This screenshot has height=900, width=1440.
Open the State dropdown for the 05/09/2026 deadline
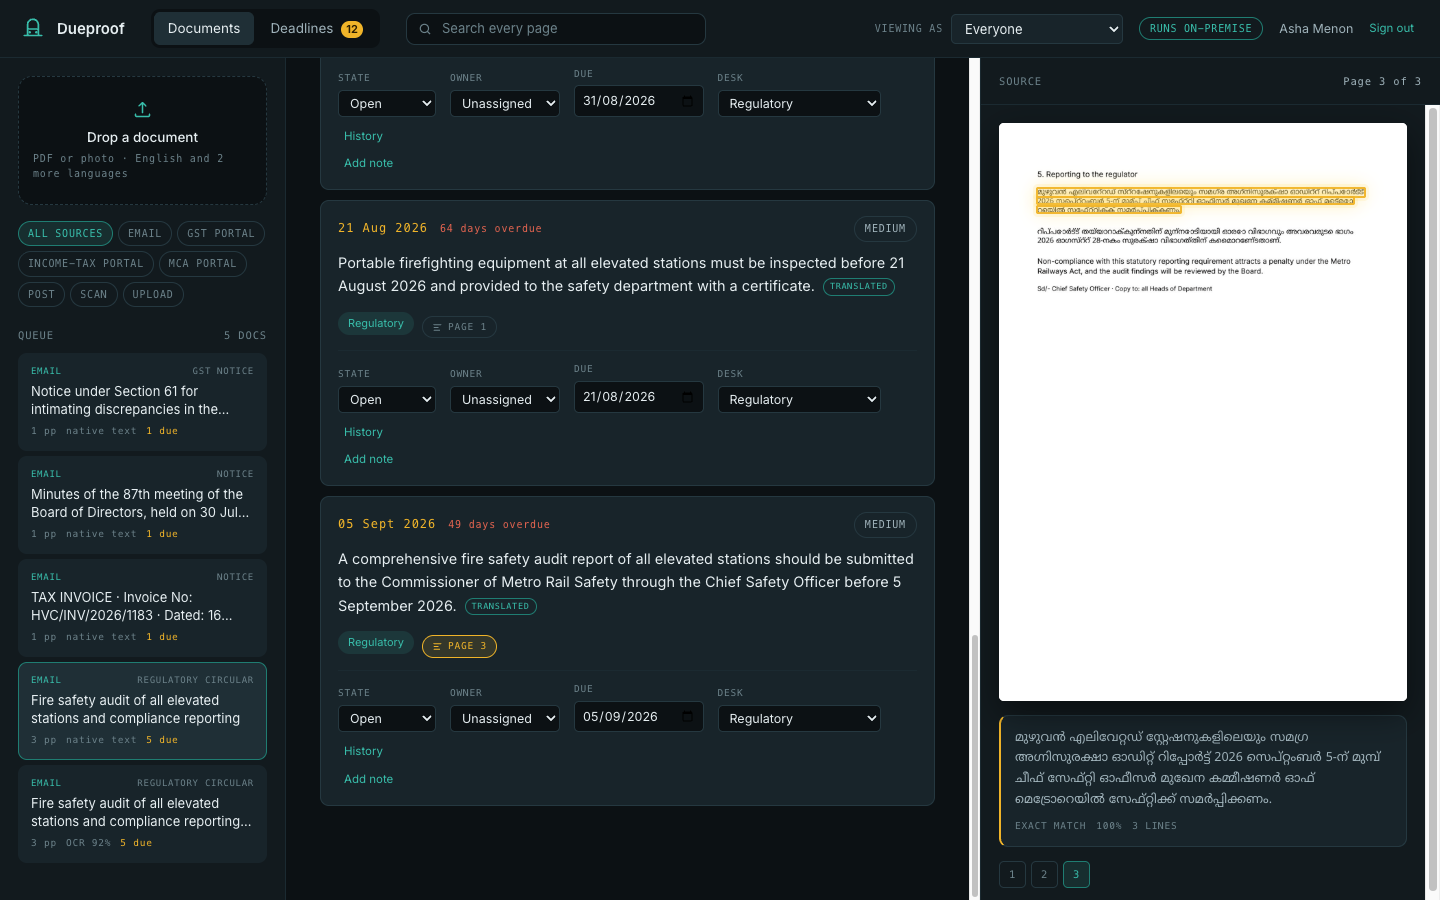pyautogui.click(x=387, y=718)
